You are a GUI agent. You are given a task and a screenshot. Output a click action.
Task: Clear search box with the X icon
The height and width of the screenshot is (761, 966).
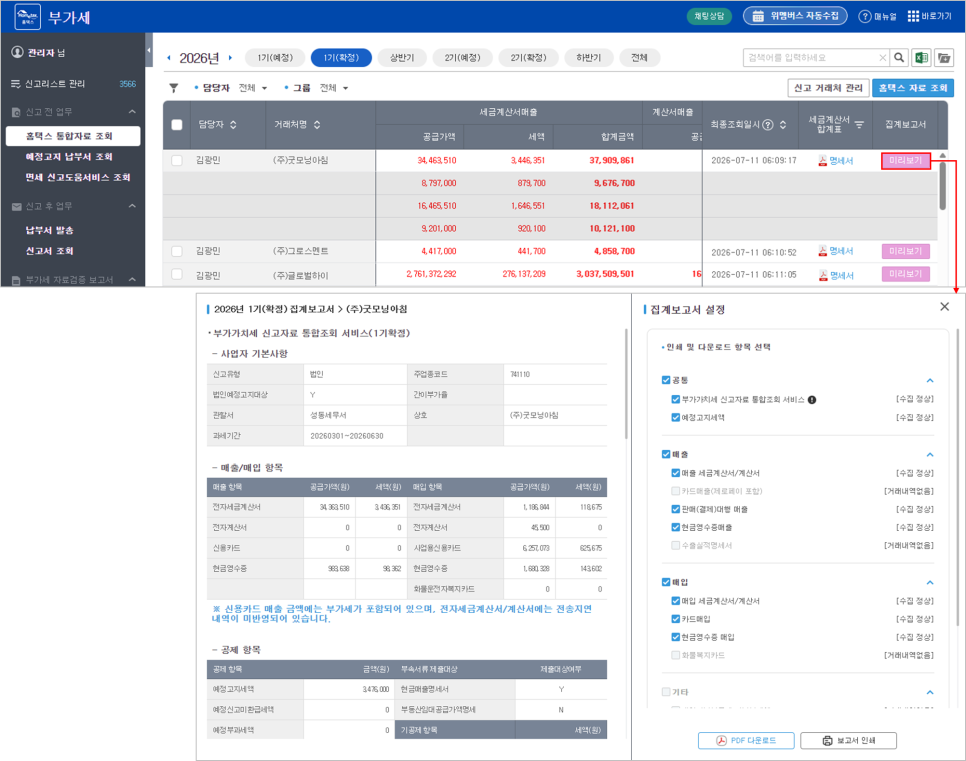click(882, 58)
